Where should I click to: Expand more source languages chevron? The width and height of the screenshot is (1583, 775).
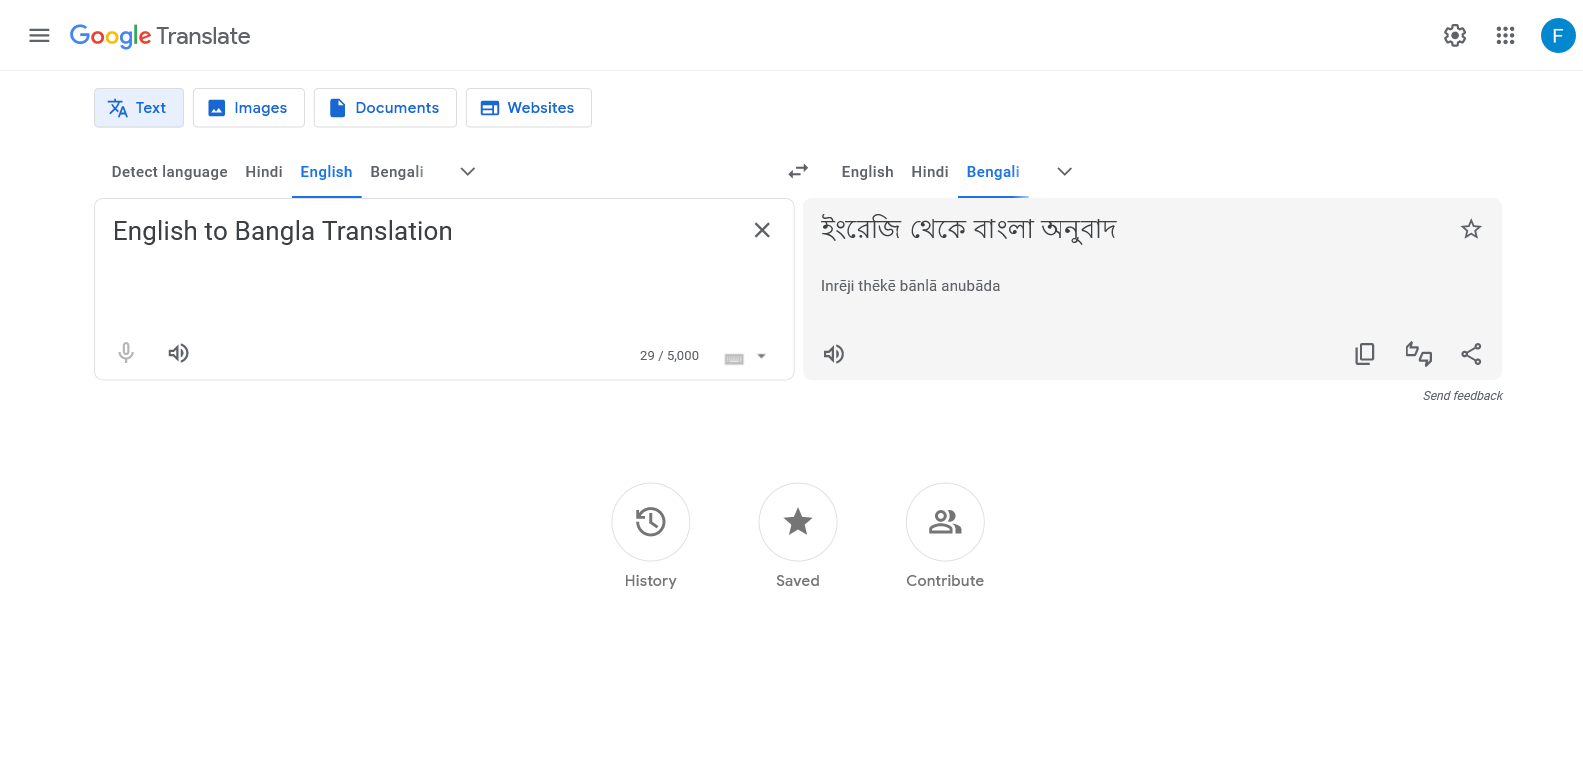[467, 172]
